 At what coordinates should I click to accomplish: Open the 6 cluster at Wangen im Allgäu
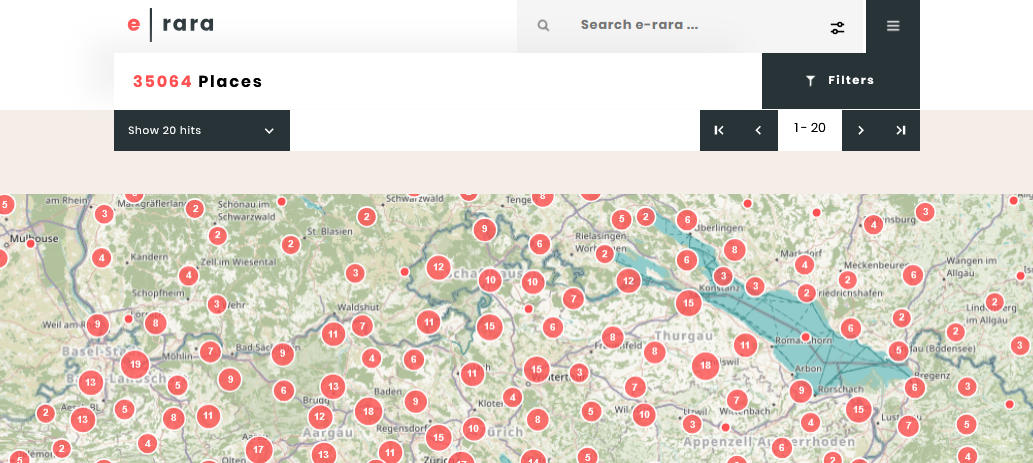(912, 275)
